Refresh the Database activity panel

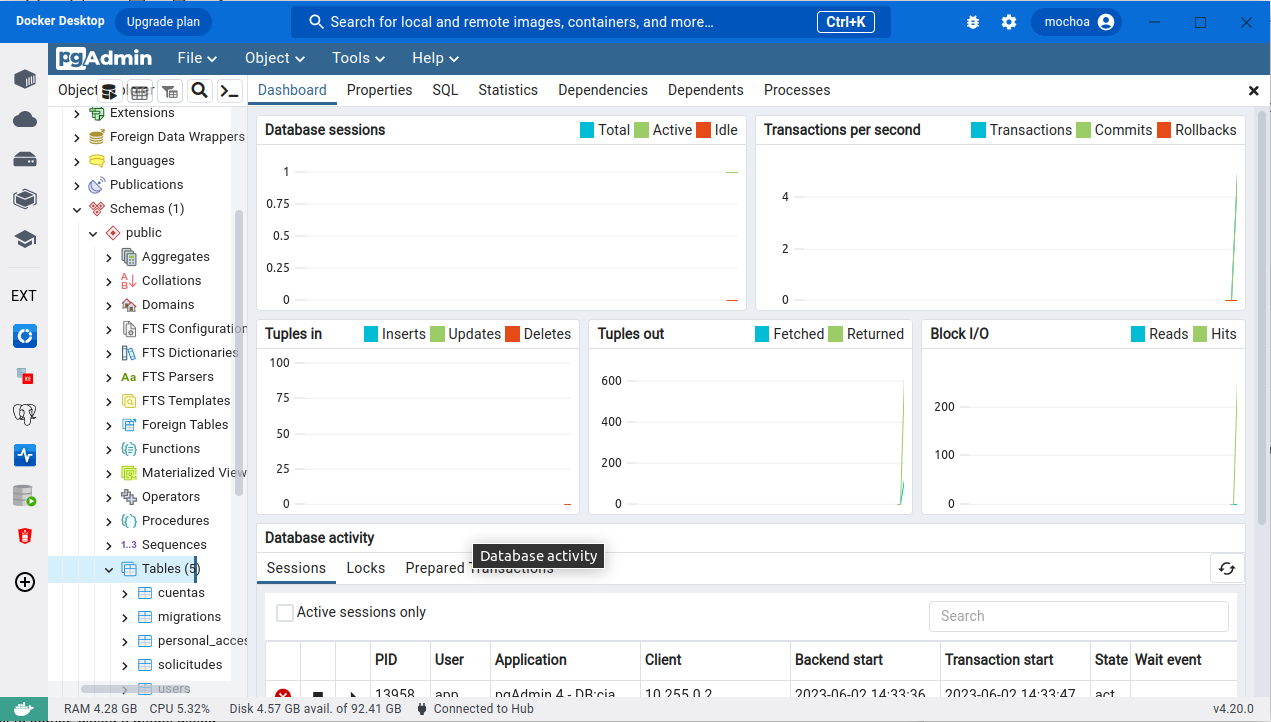pos(1227,568)
